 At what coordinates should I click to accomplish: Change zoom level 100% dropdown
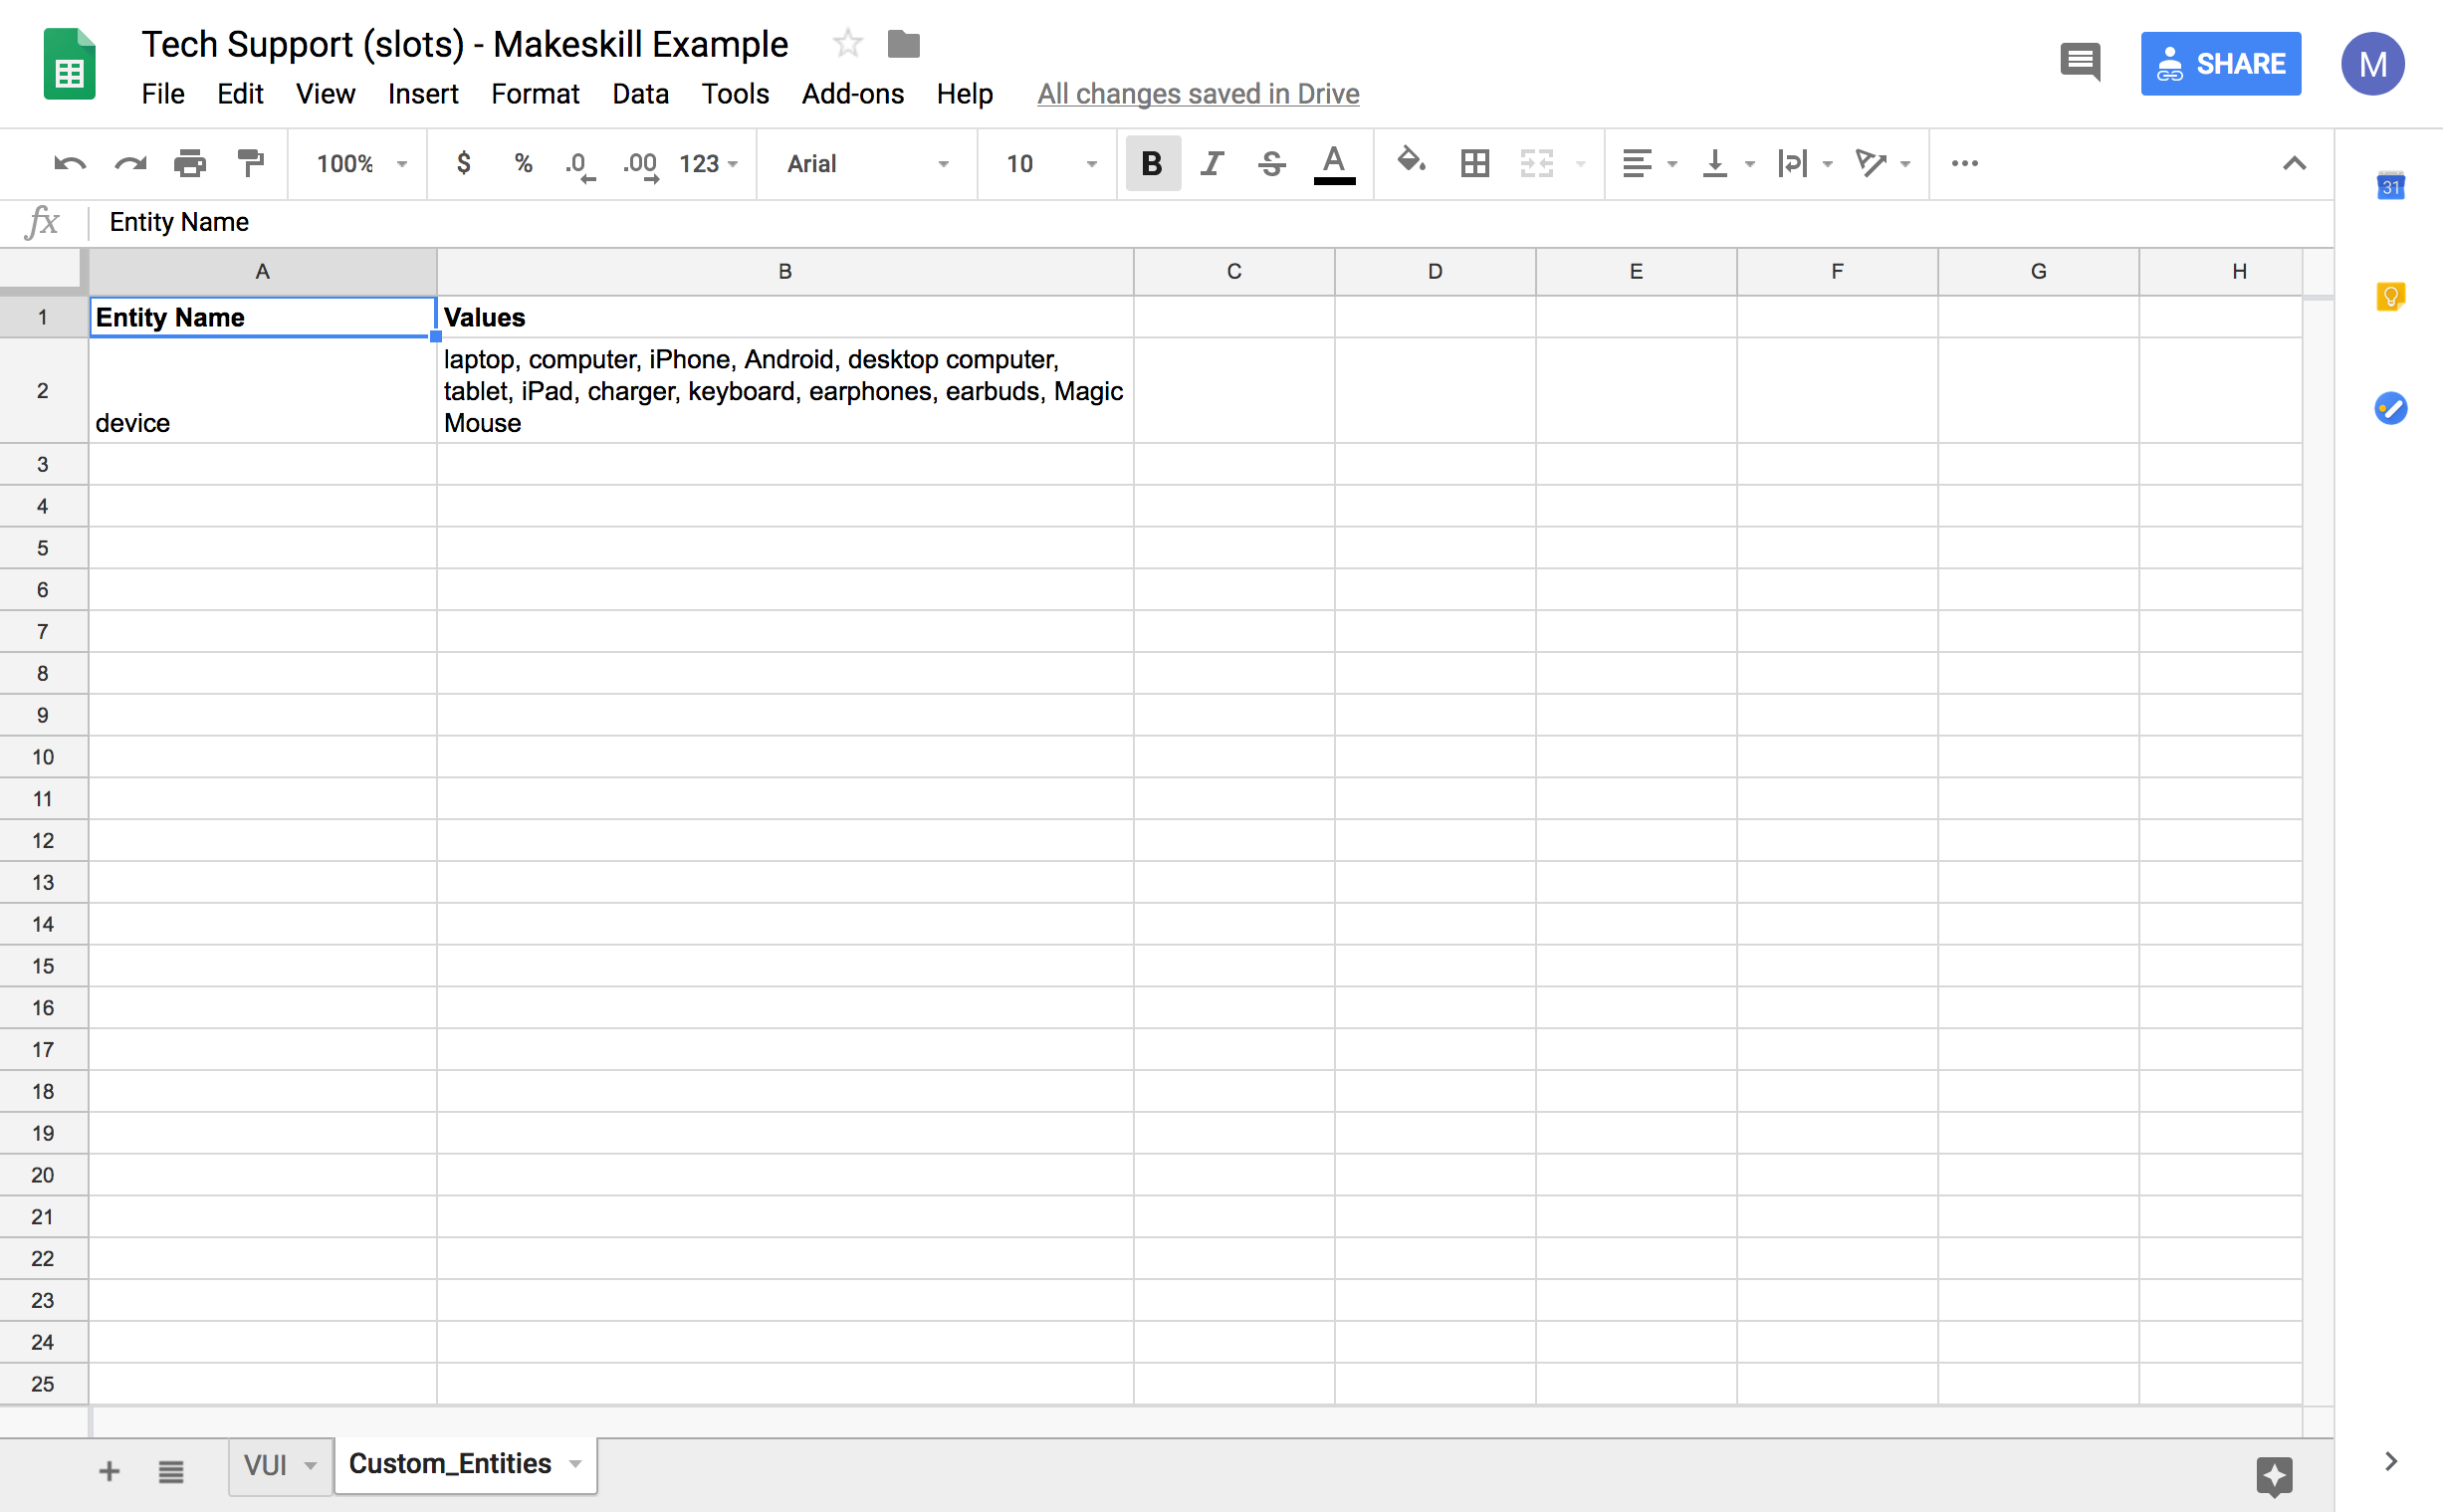[x=362, y=163]
